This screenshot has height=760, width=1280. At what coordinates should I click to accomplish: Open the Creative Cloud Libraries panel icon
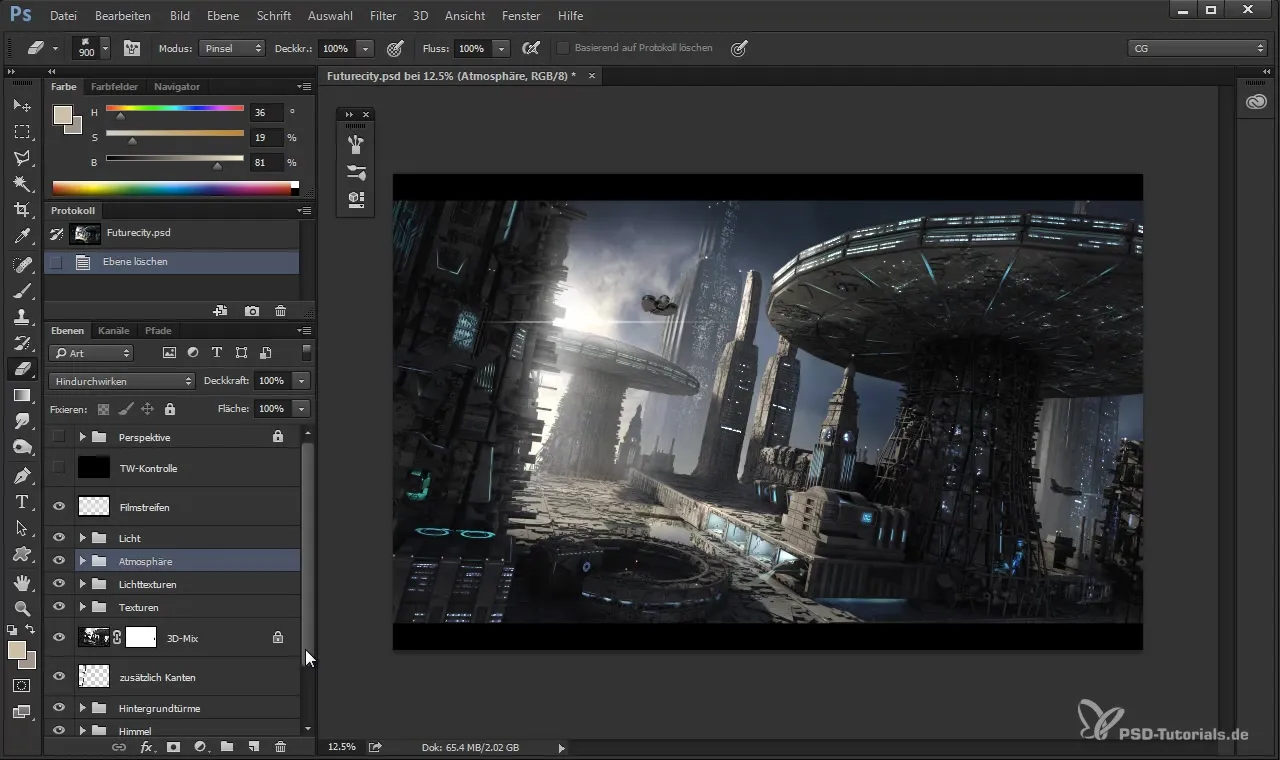coord(1257,102)
